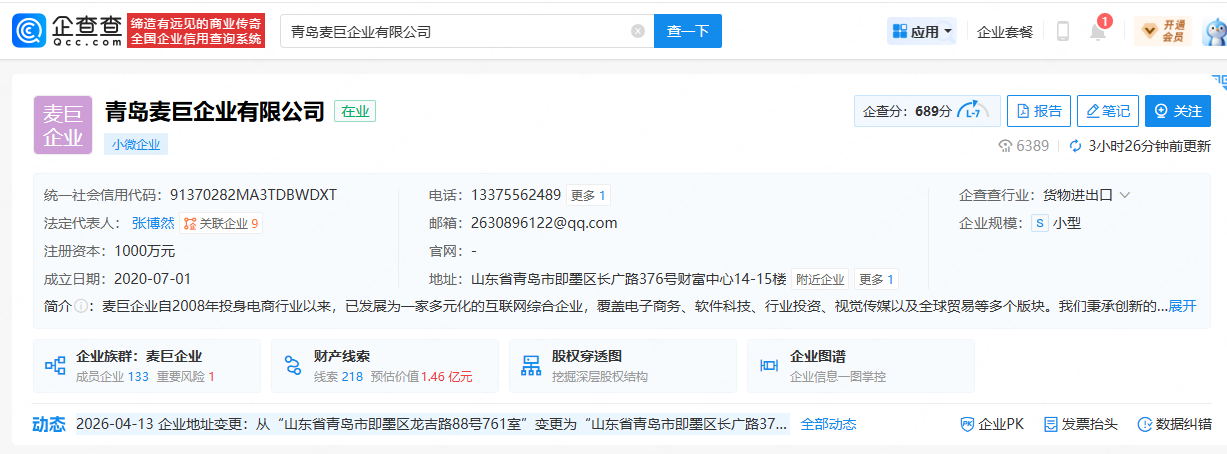
Task: Click the intro help question icon
Action: coord(80,306)
